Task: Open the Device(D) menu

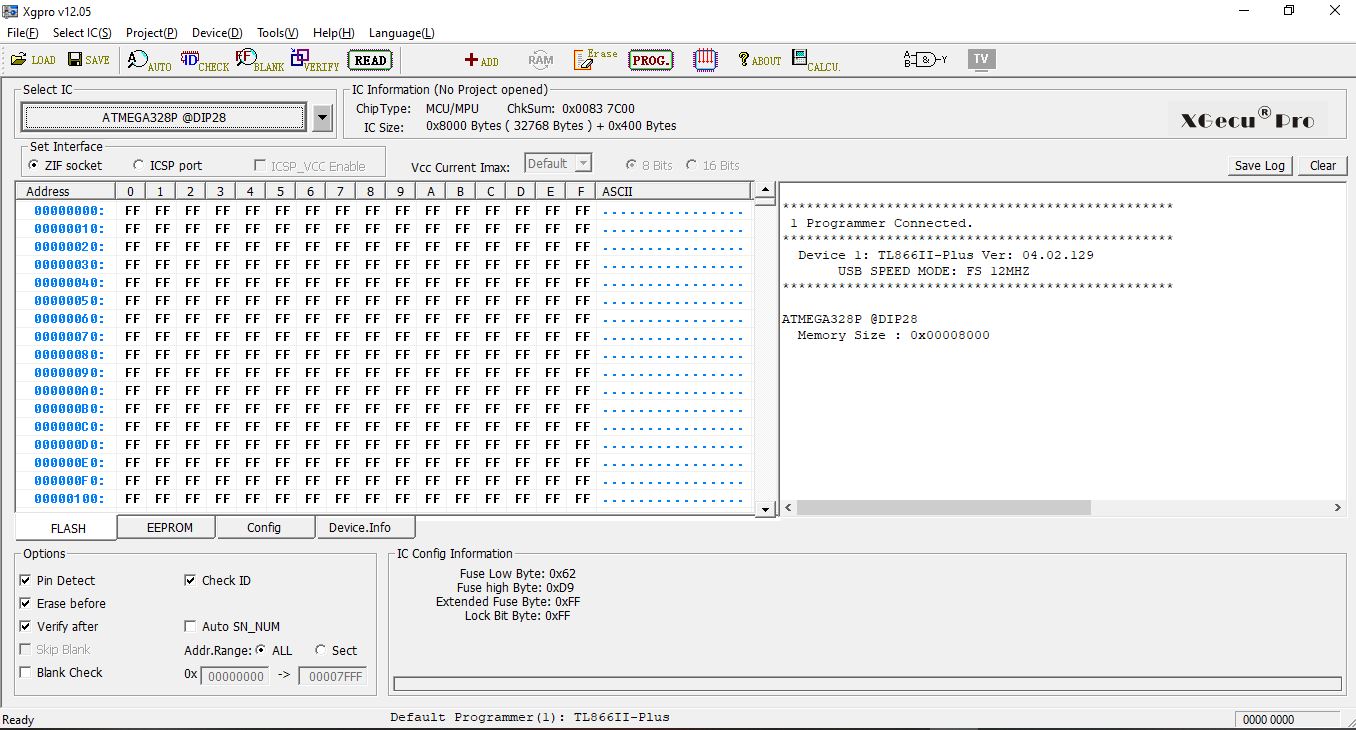Action: (x=217, y=33)
